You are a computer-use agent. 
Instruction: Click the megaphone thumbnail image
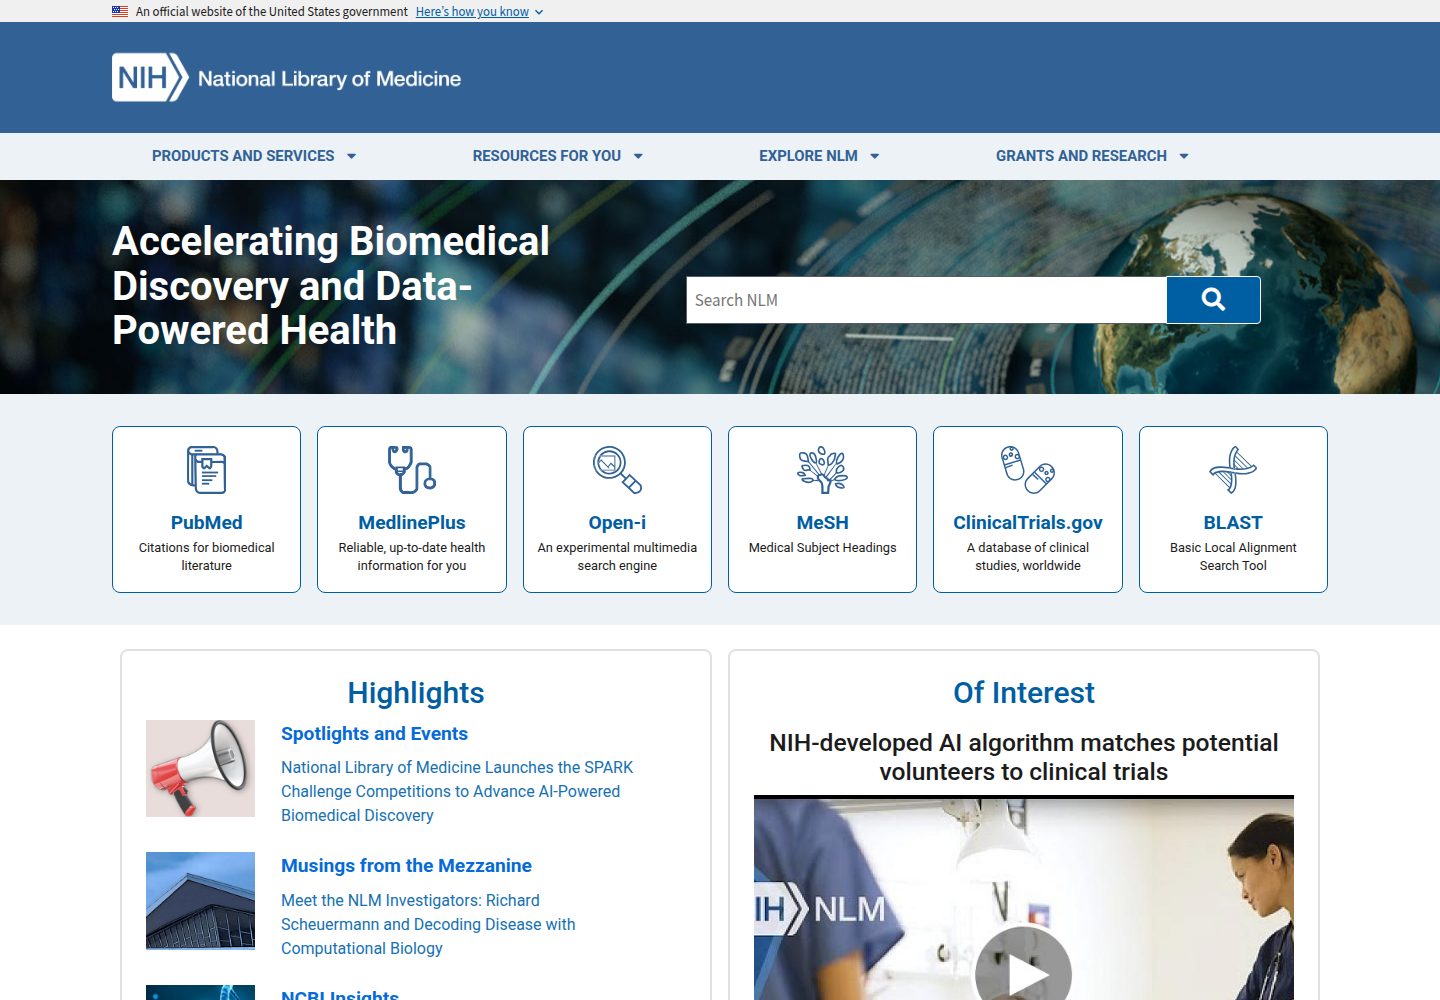[x=200, y=768]
